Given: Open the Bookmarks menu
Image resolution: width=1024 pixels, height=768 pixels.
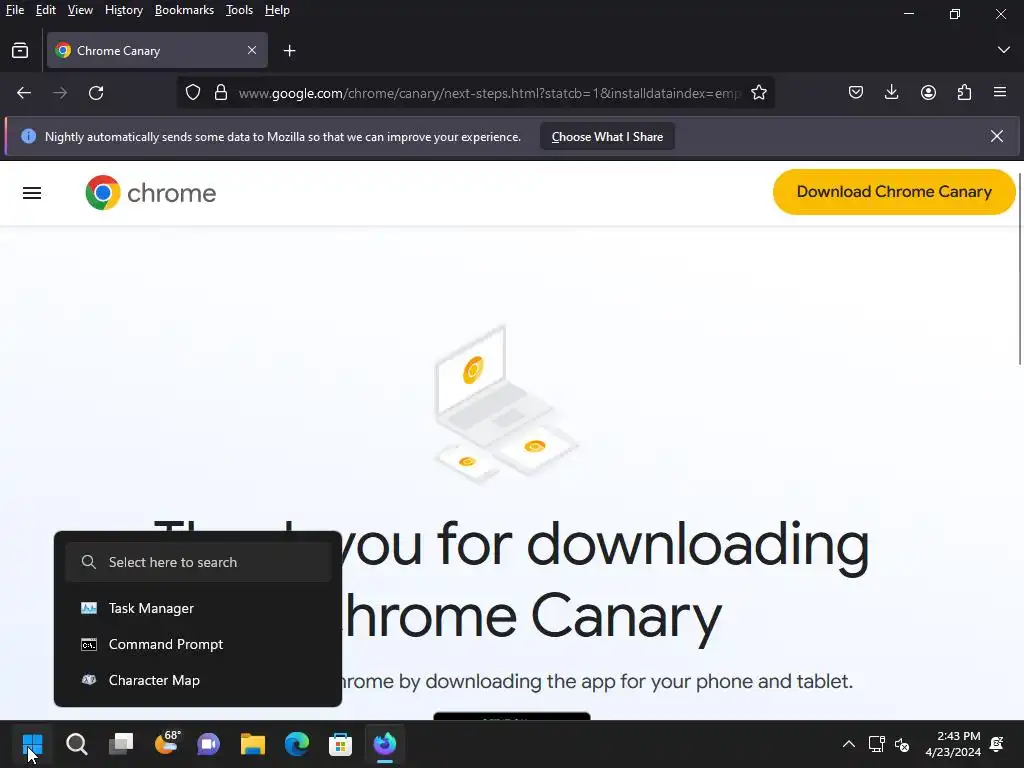Looking at the screenshot, I should [x=184, y=10].
